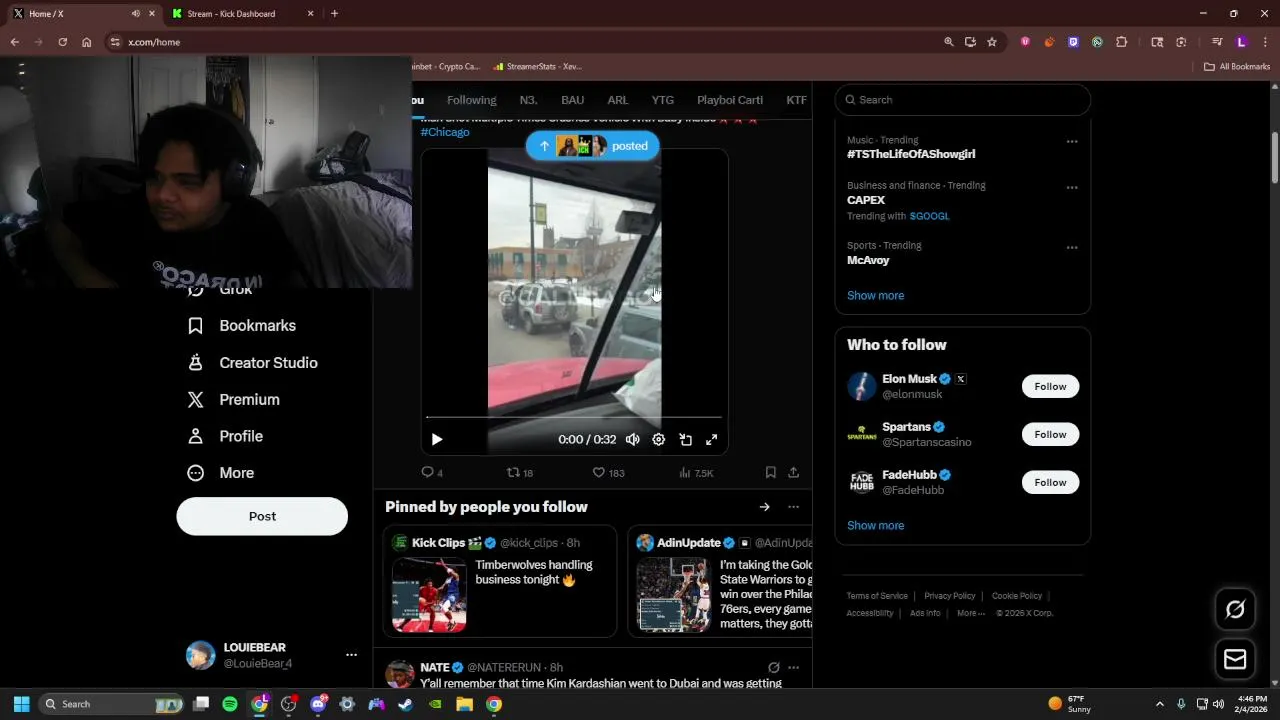View all pinned posts arrow
1280x720 pixels.
point(764,507)
